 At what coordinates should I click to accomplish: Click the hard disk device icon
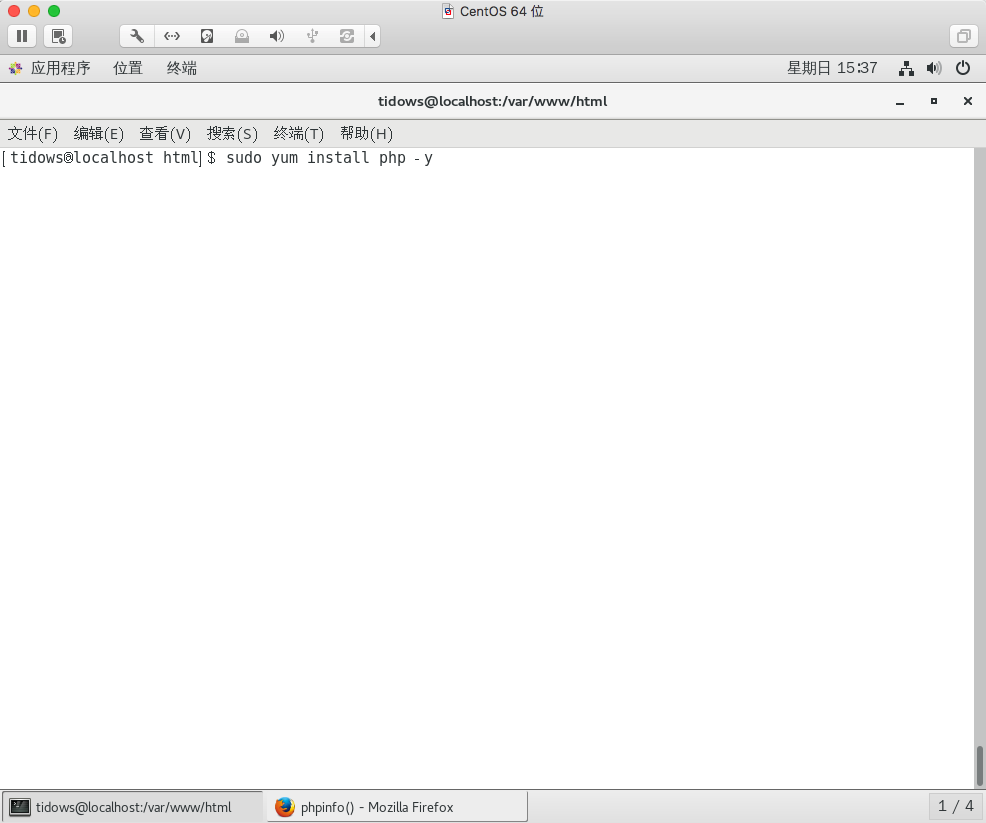[207, 36]
